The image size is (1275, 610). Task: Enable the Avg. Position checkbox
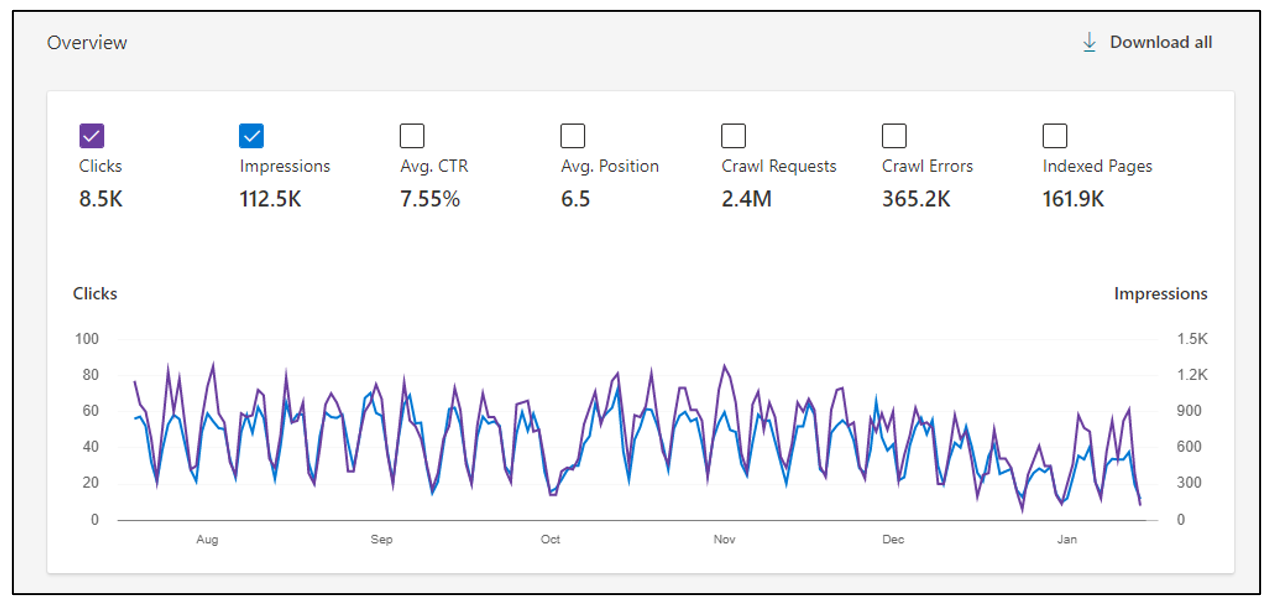[573, 136]
